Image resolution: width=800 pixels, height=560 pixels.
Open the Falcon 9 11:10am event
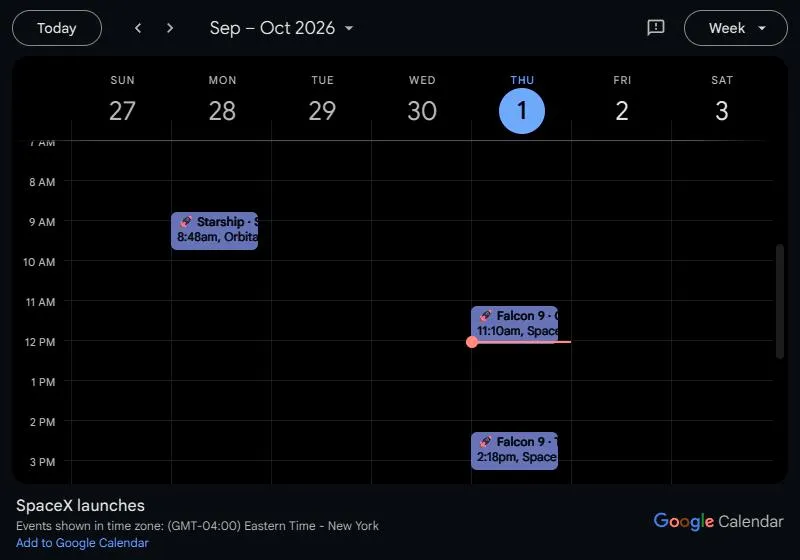[514, 323]
